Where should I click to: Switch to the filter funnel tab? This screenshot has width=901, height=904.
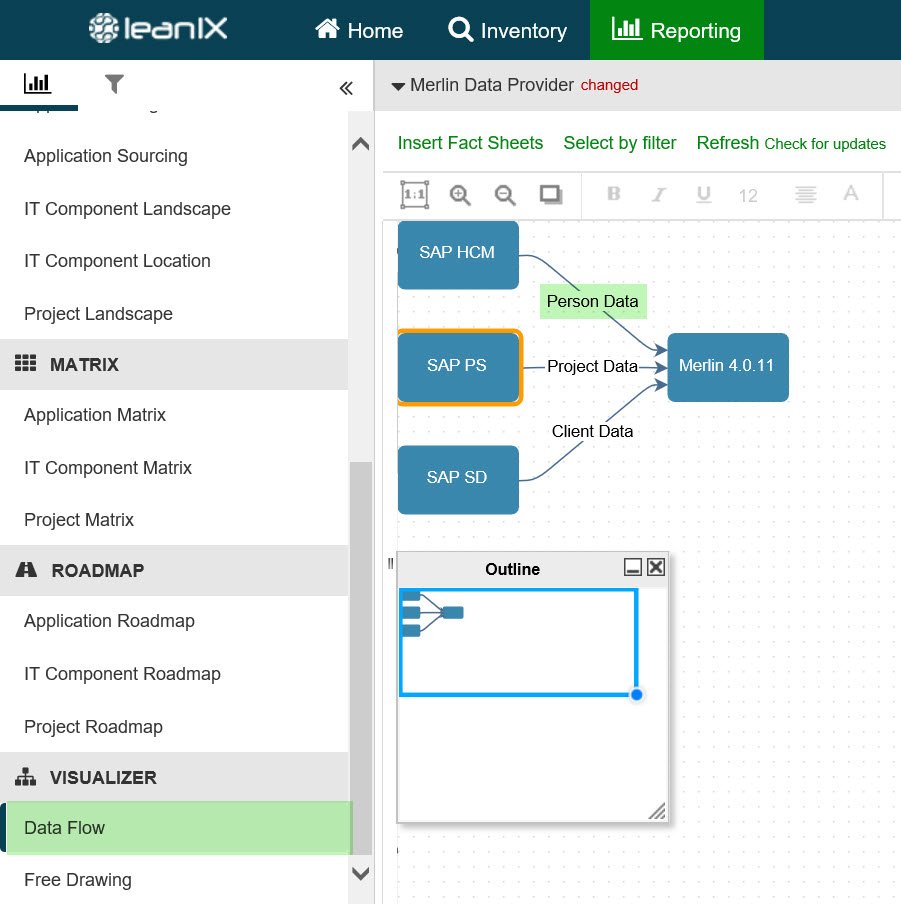(114, 84)
